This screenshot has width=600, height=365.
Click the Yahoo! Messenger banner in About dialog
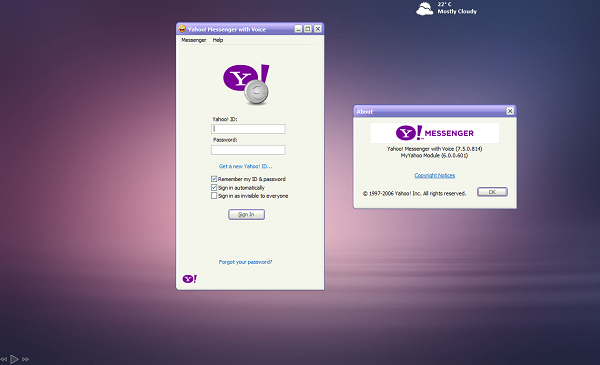434,133
